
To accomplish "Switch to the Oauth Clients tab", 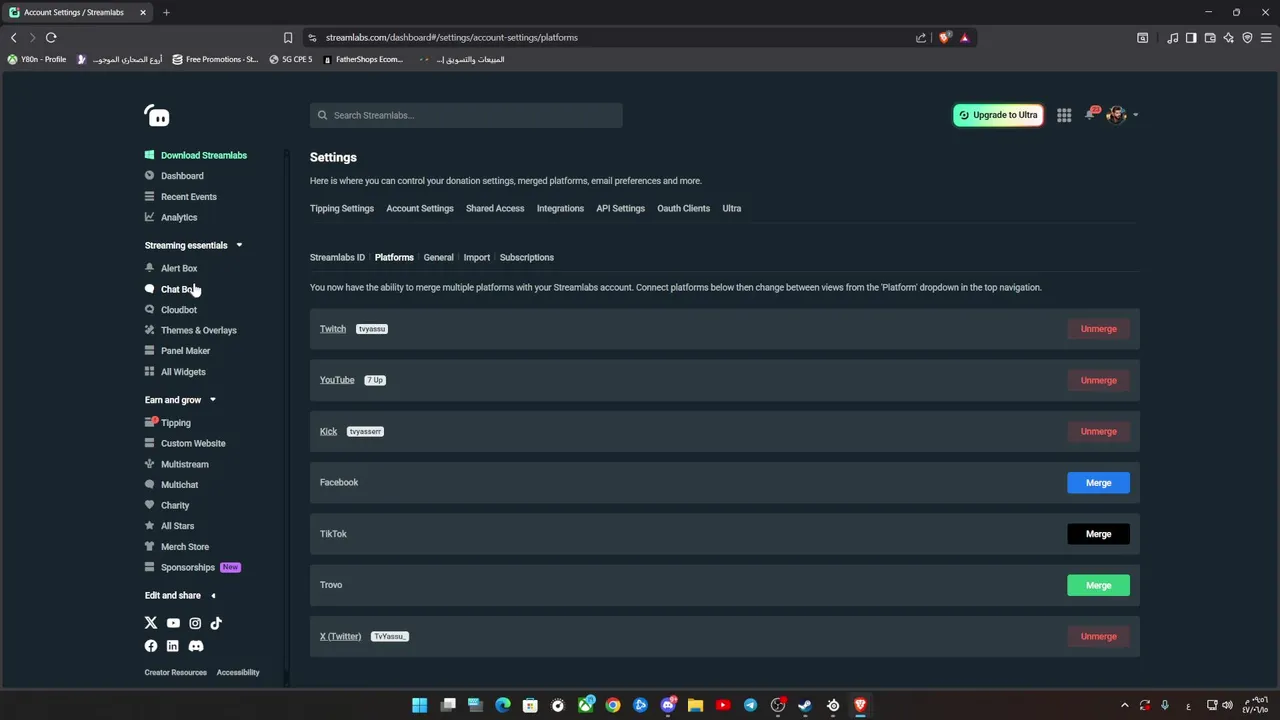I will (683, 208).
